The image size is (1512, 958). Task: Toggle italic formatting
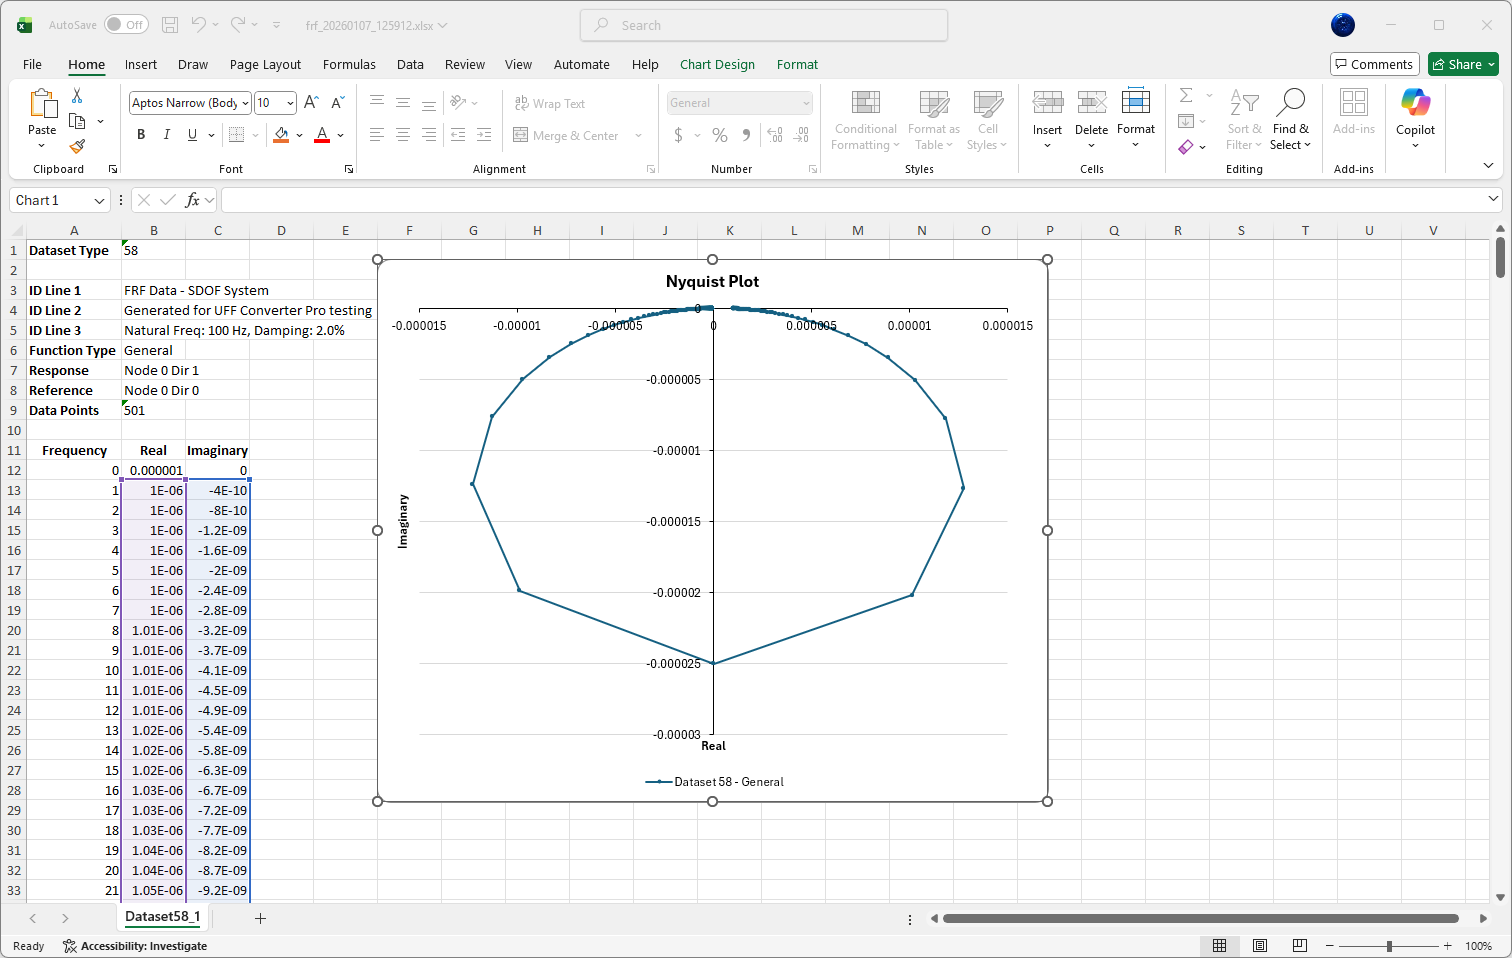point(166,135)
